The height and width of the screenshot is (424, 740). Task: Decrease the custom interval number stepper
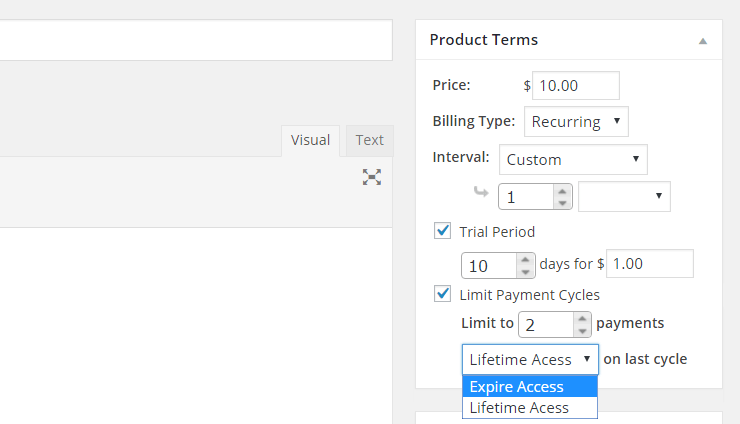[562, 203]
